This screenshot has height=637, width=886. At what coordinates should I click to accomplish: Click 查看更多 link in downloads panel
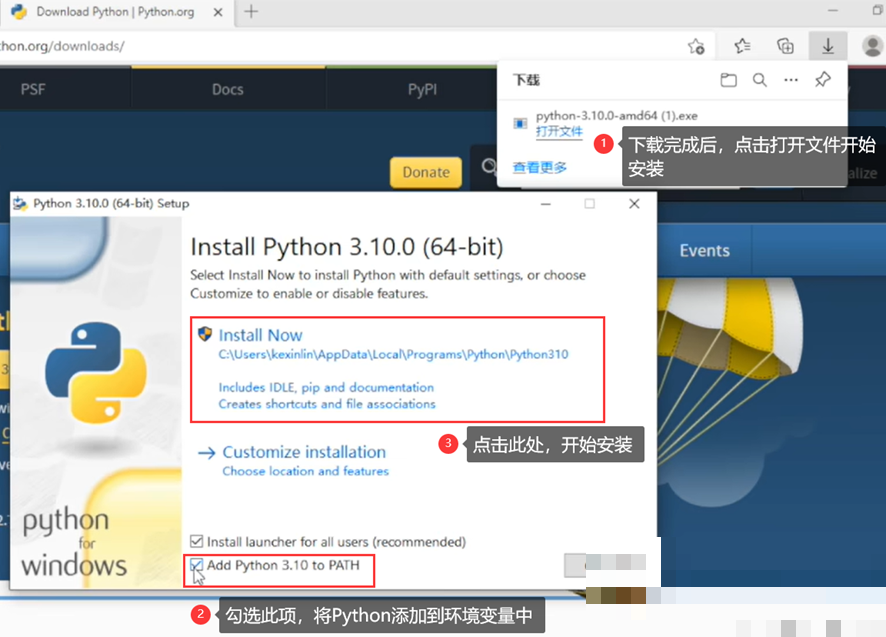pos(540,167)
